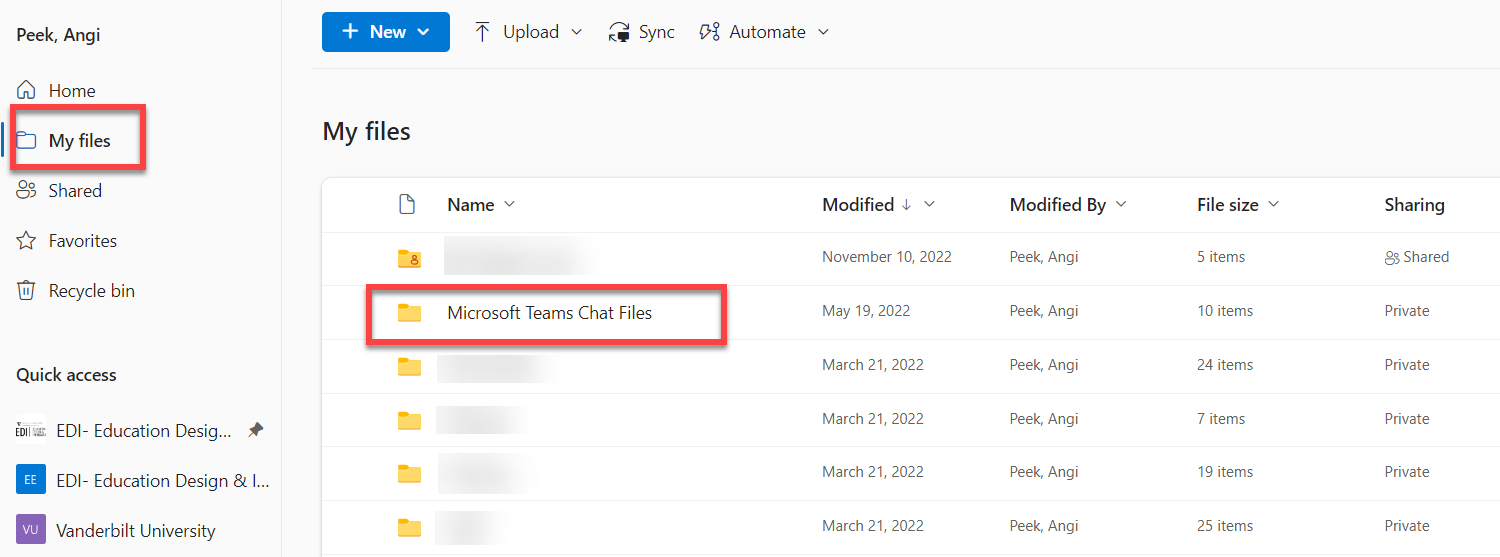Click the Sync icon in toolbar

tap(619, 32)
